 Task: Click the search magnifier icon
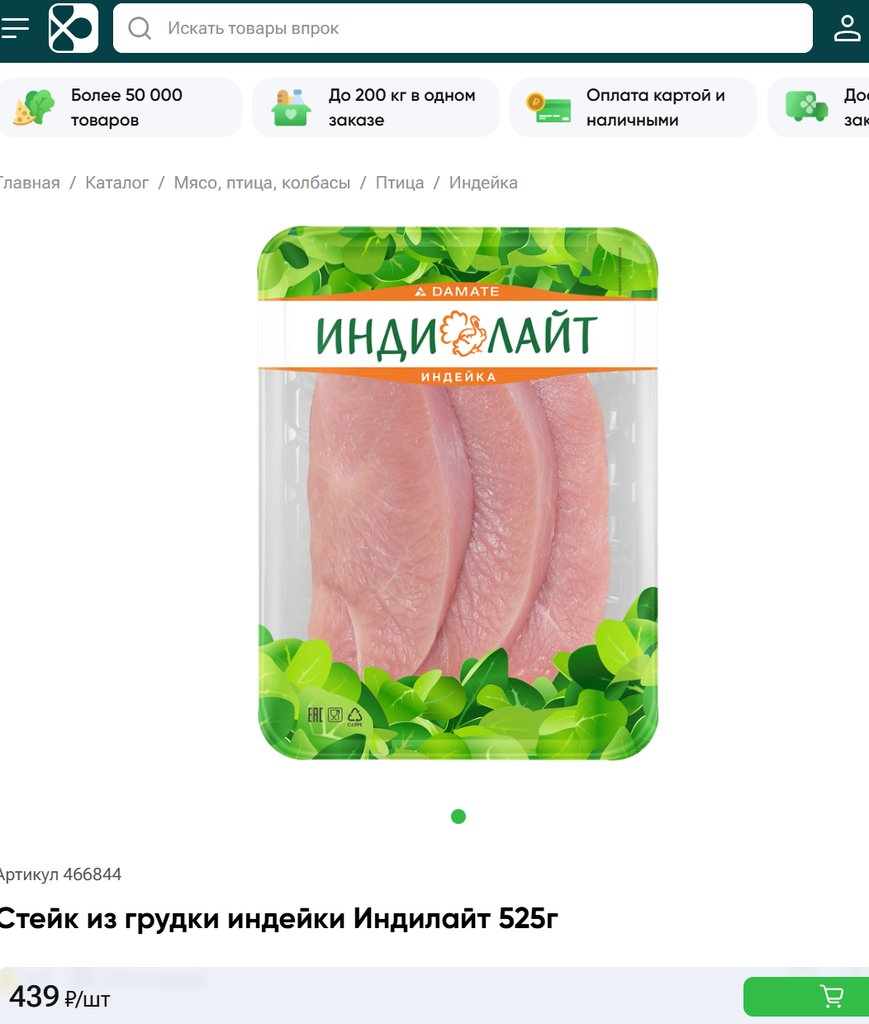[x=139, y=28]
